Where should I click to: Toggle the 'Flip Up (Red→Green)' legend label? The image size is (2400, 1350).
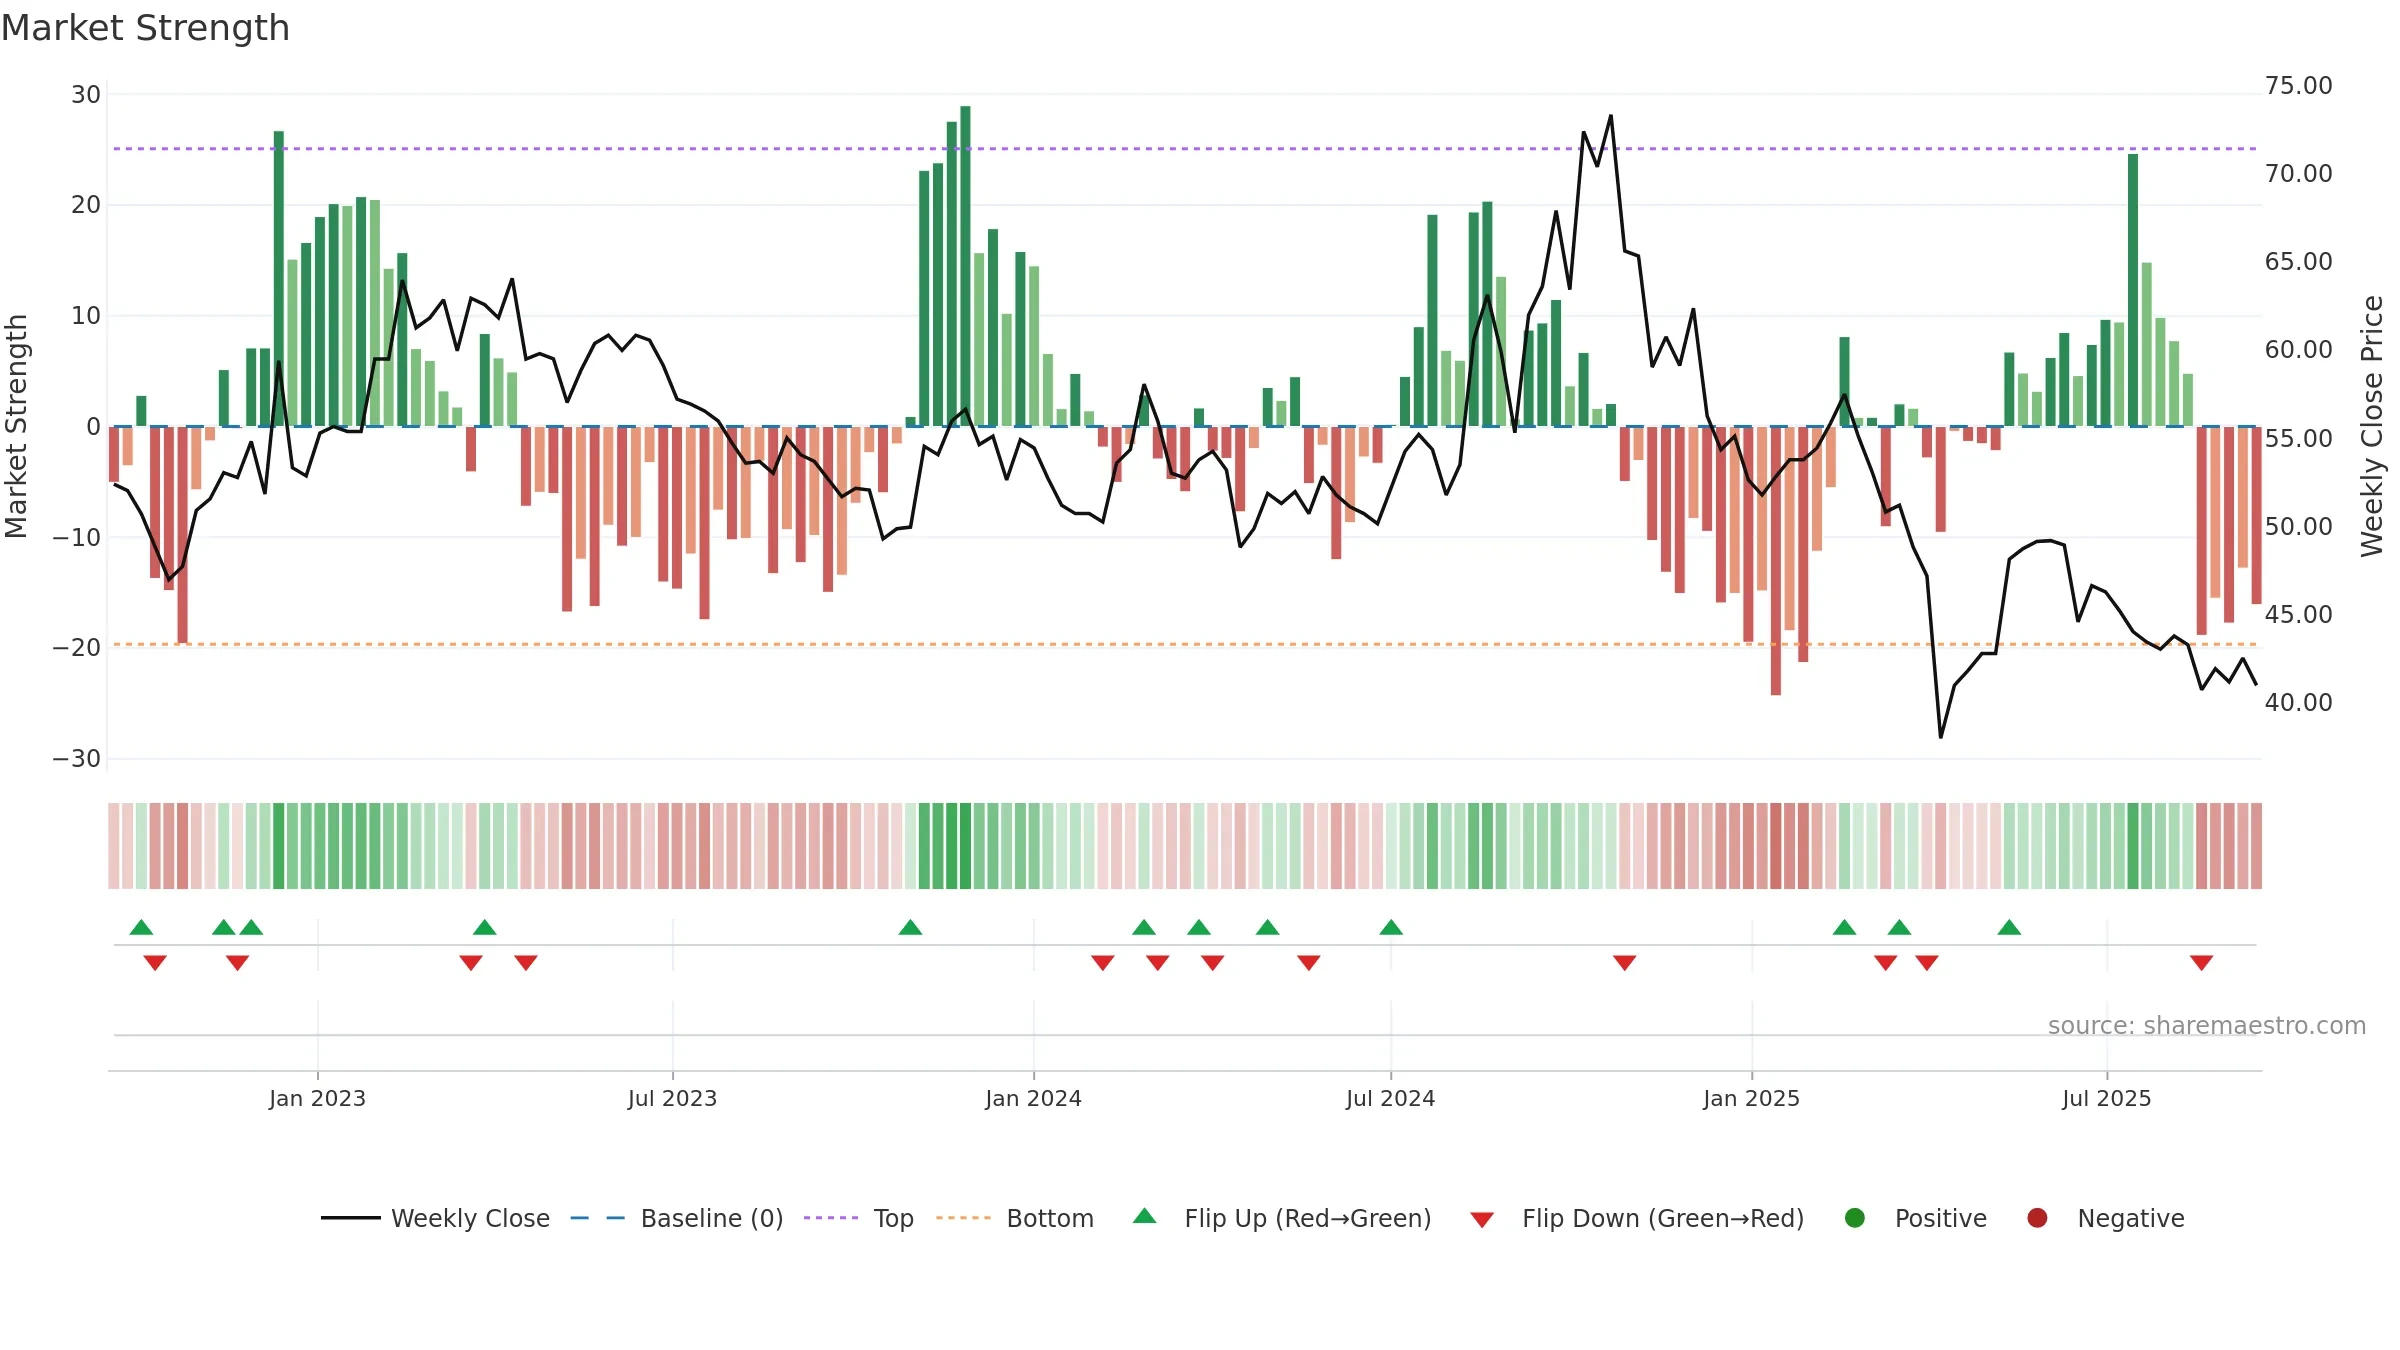point(1308,1219)
